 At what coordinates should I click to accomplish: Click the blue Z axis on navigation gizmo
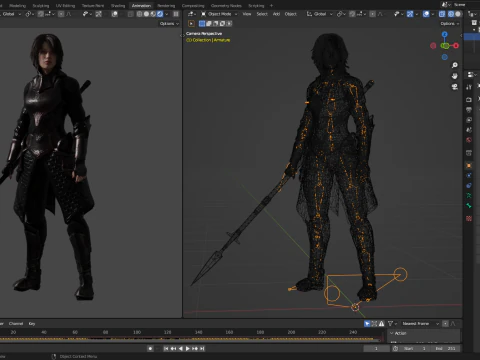pos(445,34)
